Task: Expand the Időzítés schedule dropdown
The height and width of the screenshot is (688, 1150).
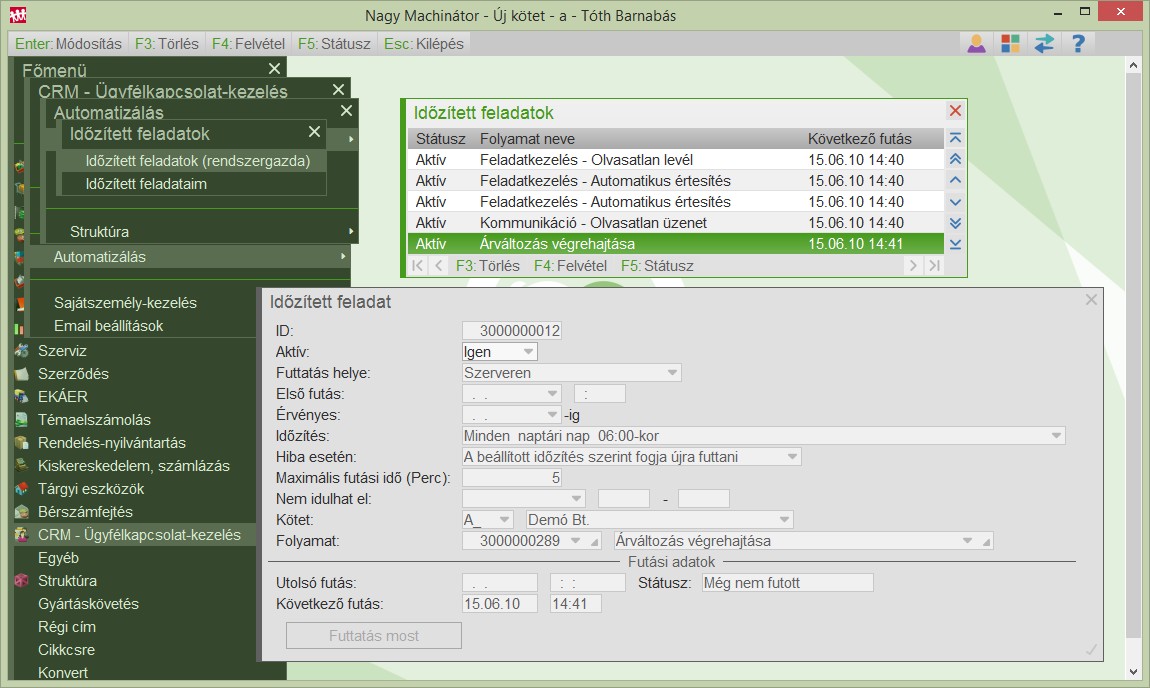Action: (1056, 436)
